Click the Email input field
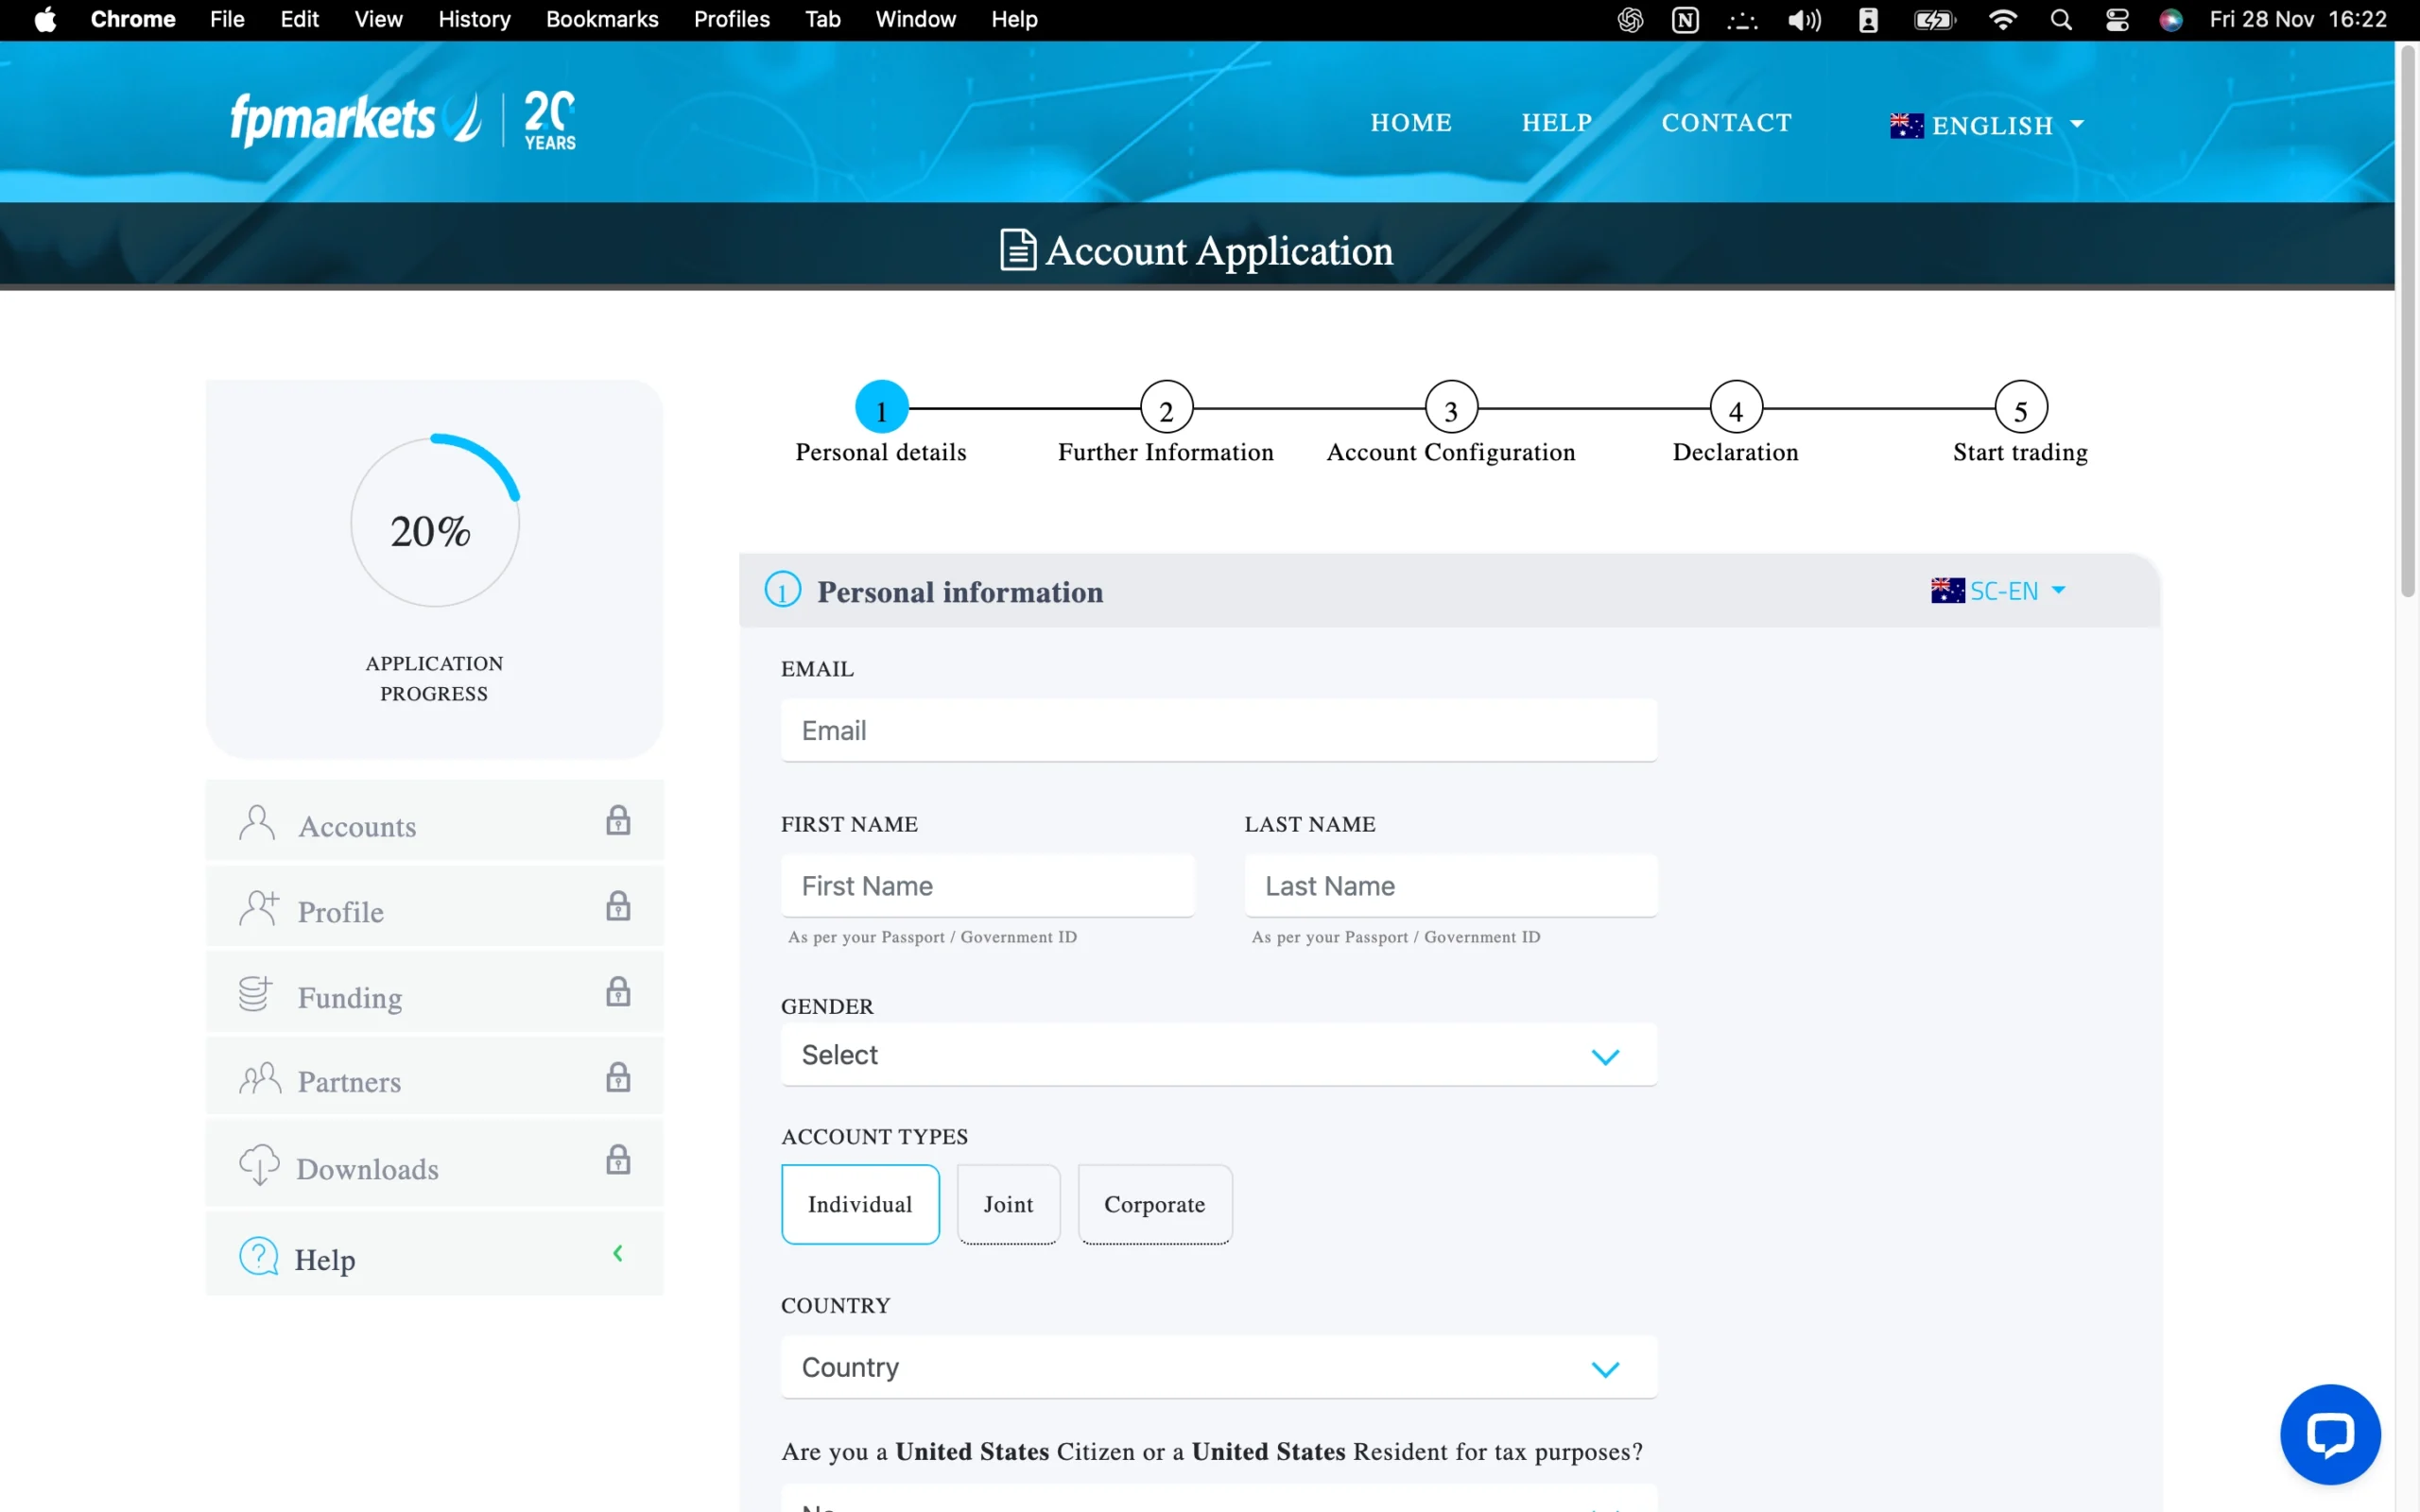This screenshot has height=1512, width=2420. pyautogui.click(x=1218, y=730)
